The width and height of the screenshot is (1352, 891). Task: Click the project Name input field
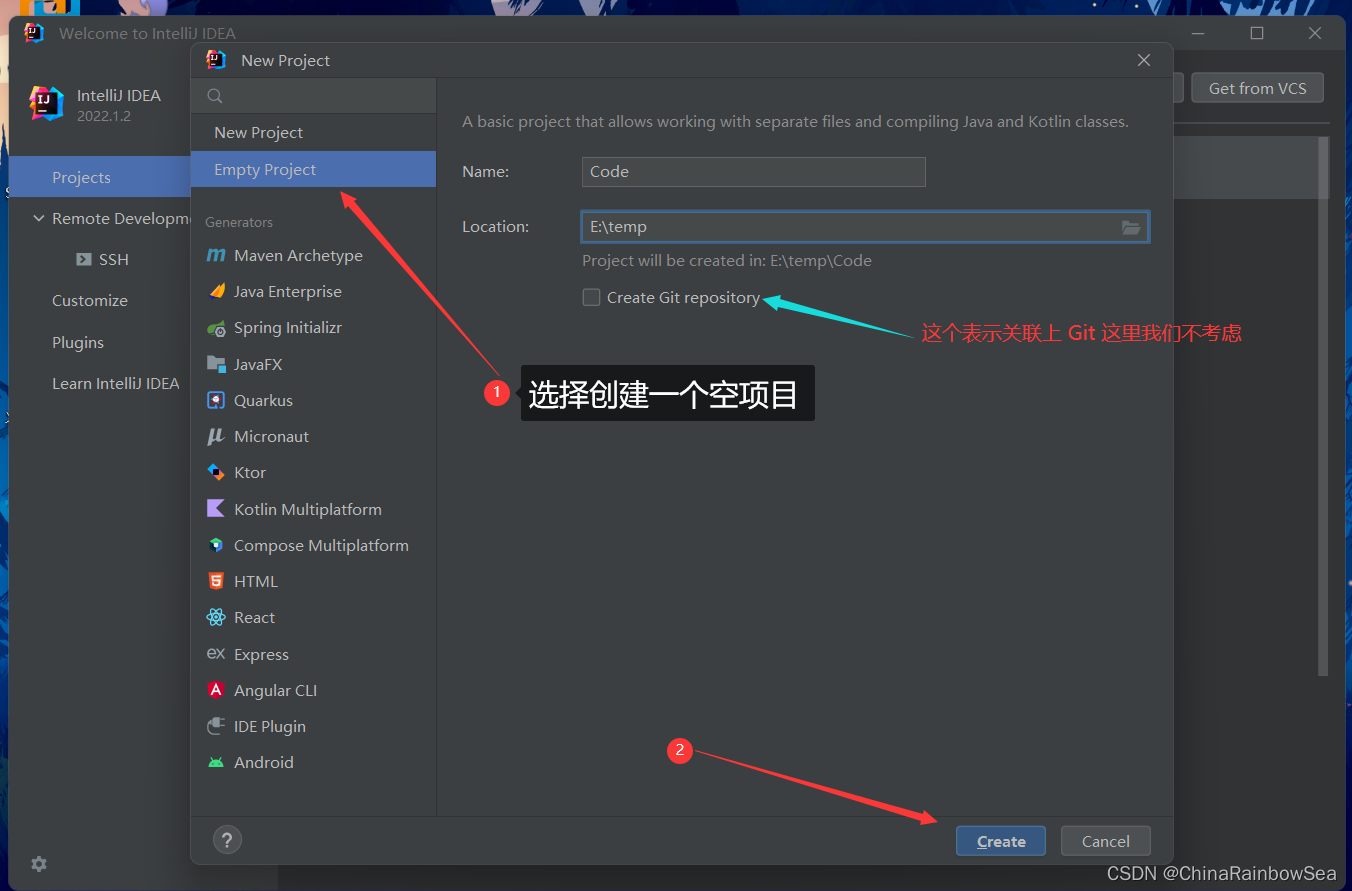click(754, 172)
